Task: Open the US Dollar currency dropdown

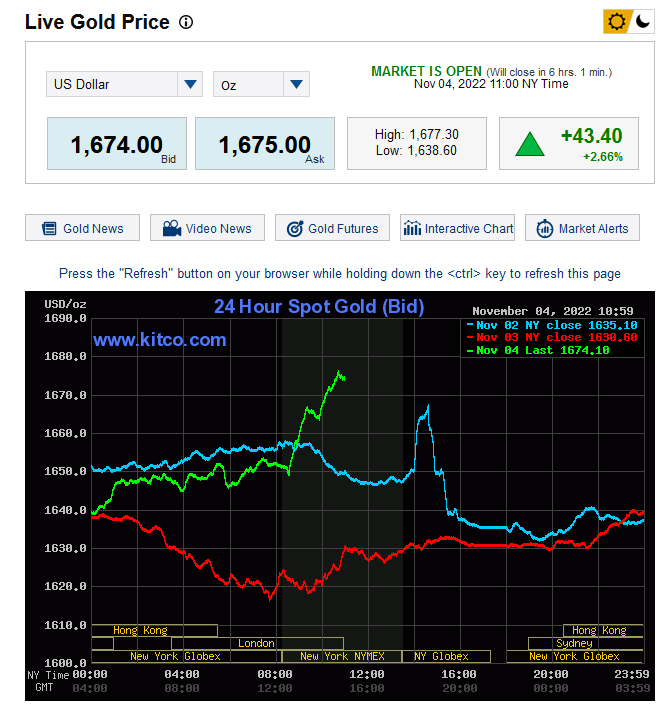Action: pyautogui.click(x=124, y=84)
